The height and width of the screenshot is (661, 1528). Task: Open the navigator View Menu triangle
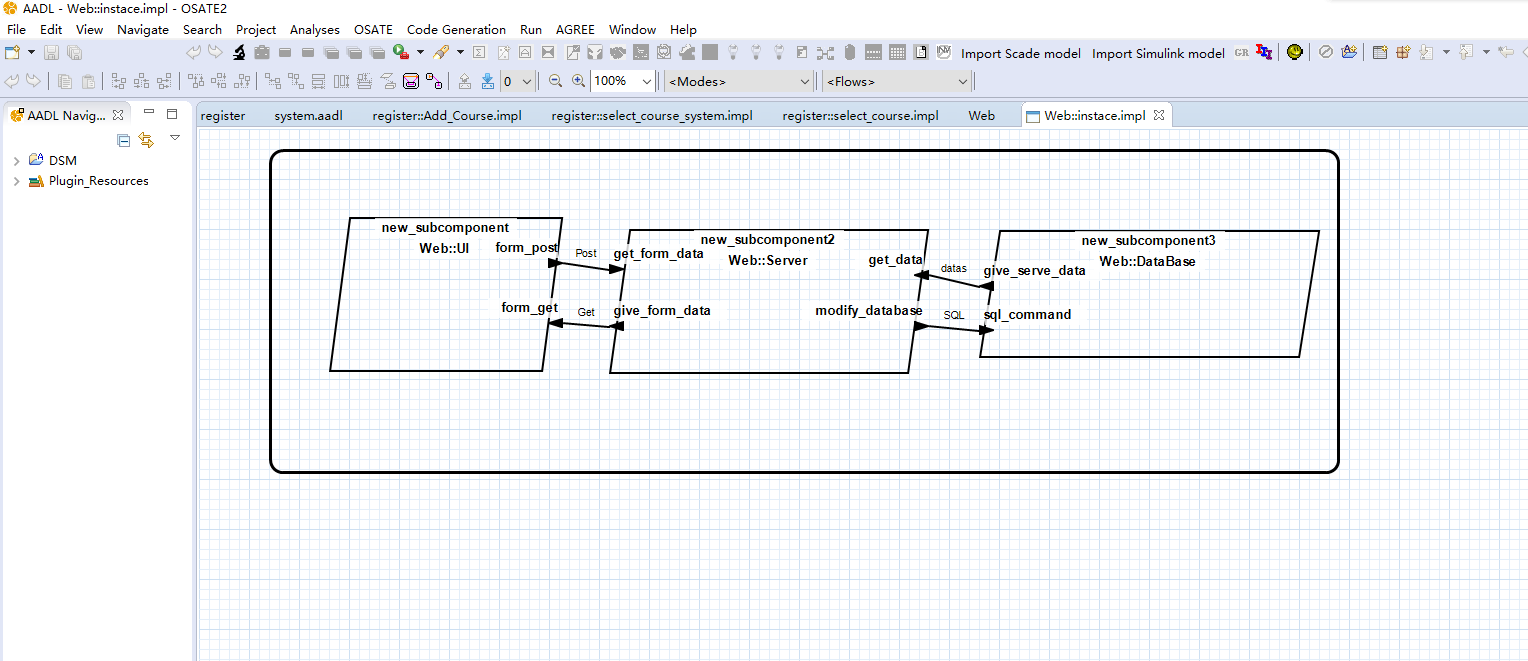(x=175, y=138)
